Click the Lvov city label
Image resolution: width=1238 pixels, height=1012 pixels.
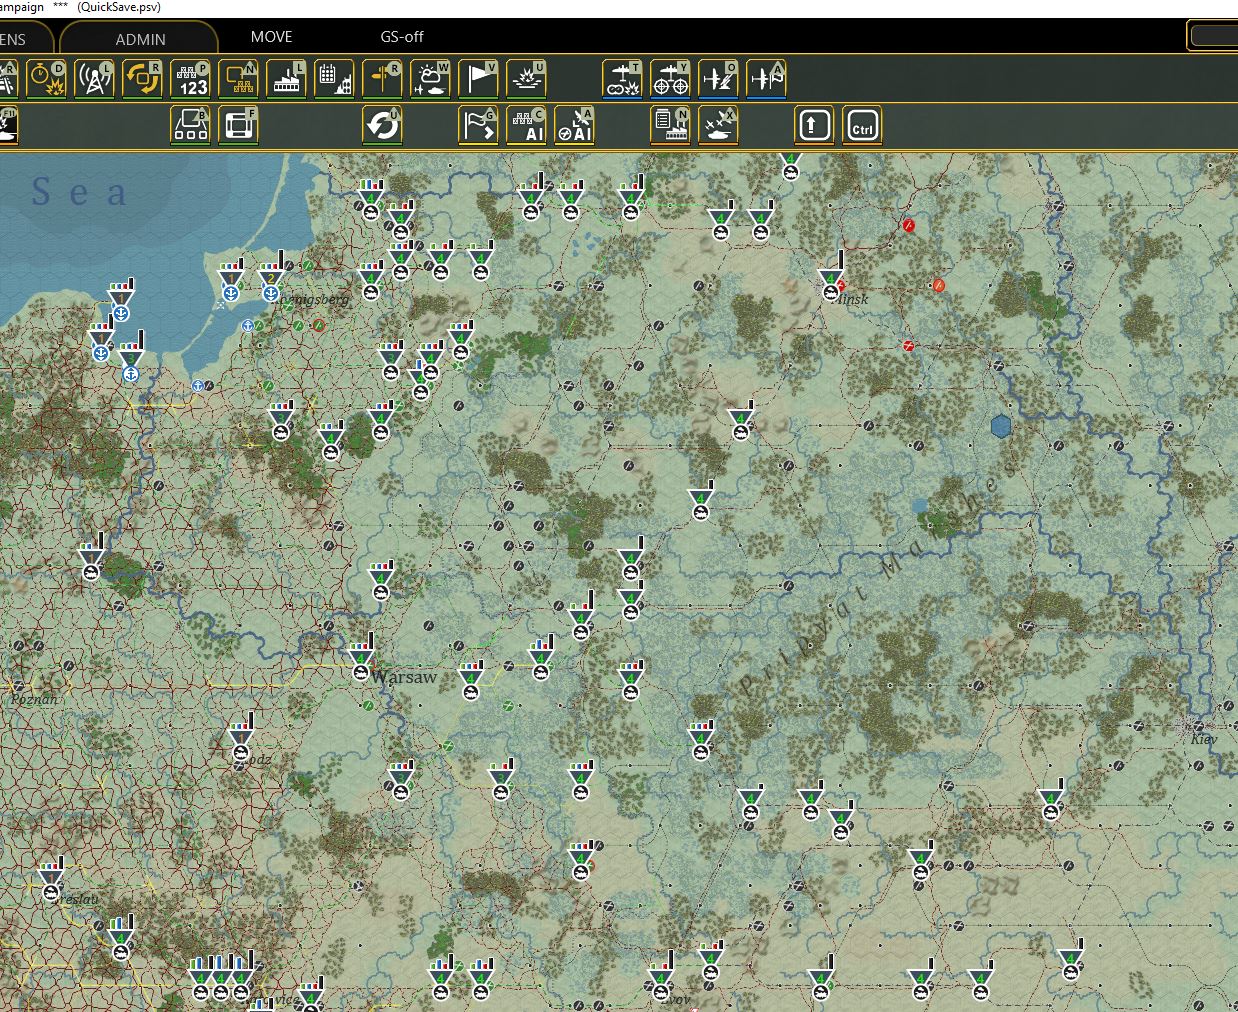675,999
